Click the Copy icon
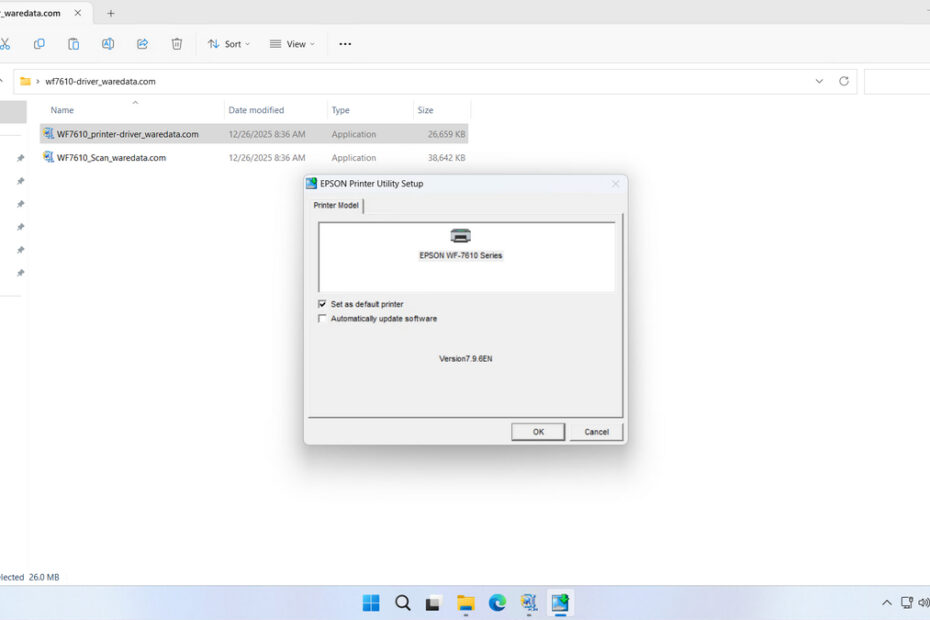 coord(40,44)
